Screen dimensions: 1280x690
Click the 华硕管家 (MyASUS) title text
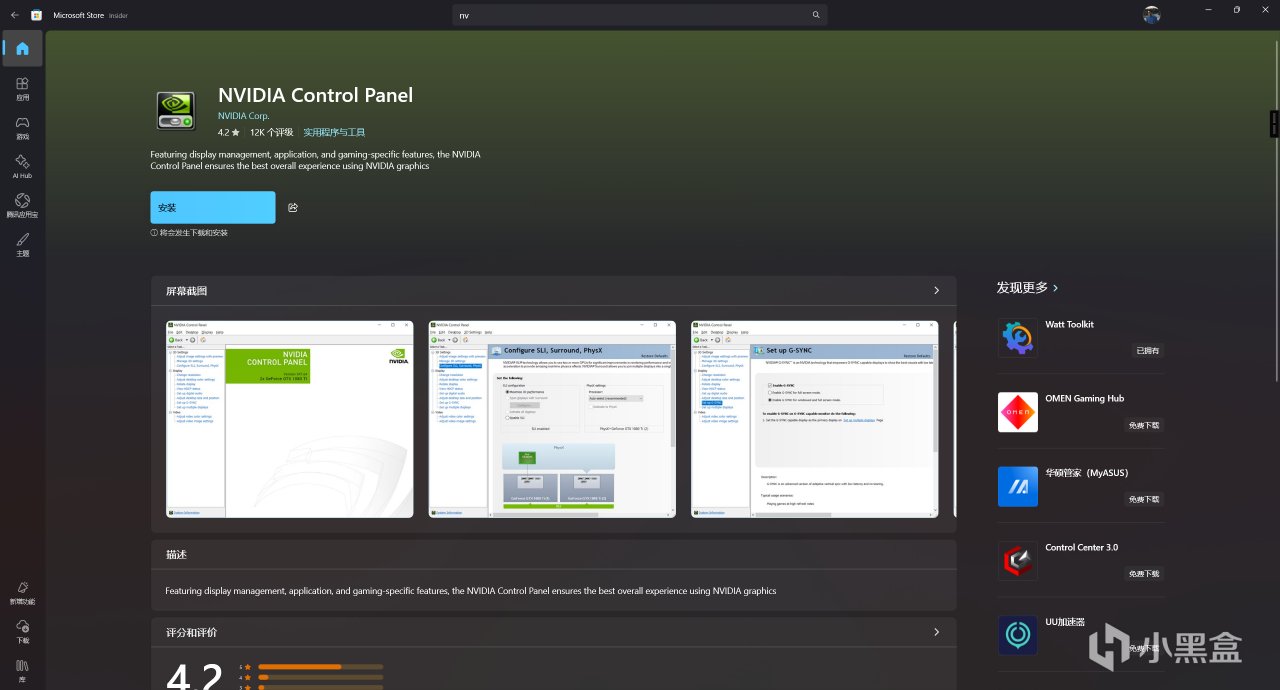tap(1086, 472)
